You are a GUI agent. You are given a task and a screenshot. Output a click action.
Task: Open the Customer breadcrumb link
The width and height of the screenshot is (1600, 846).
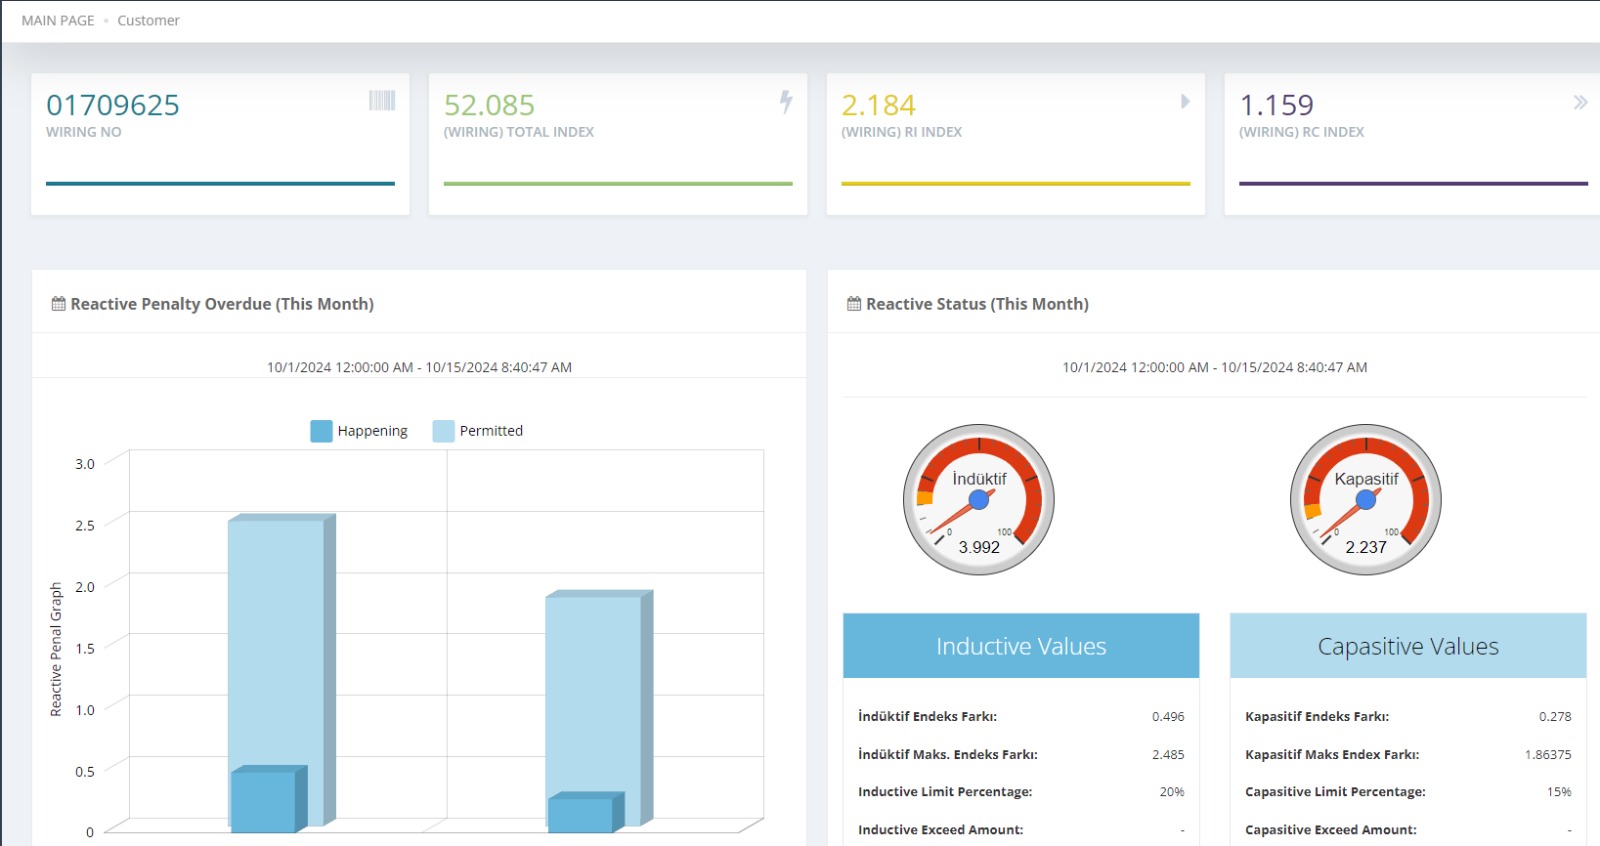point(148,20)
